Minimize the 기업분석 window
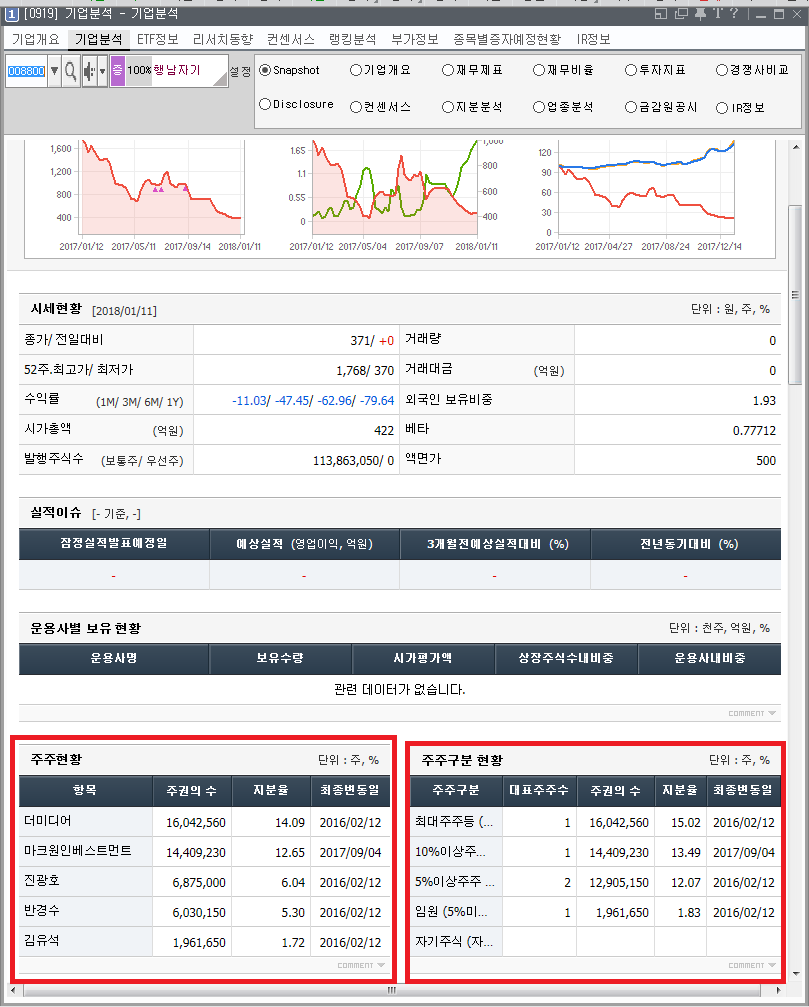Screen dimensions: 809x1007 pyautogui.click(x=761, y=14)
